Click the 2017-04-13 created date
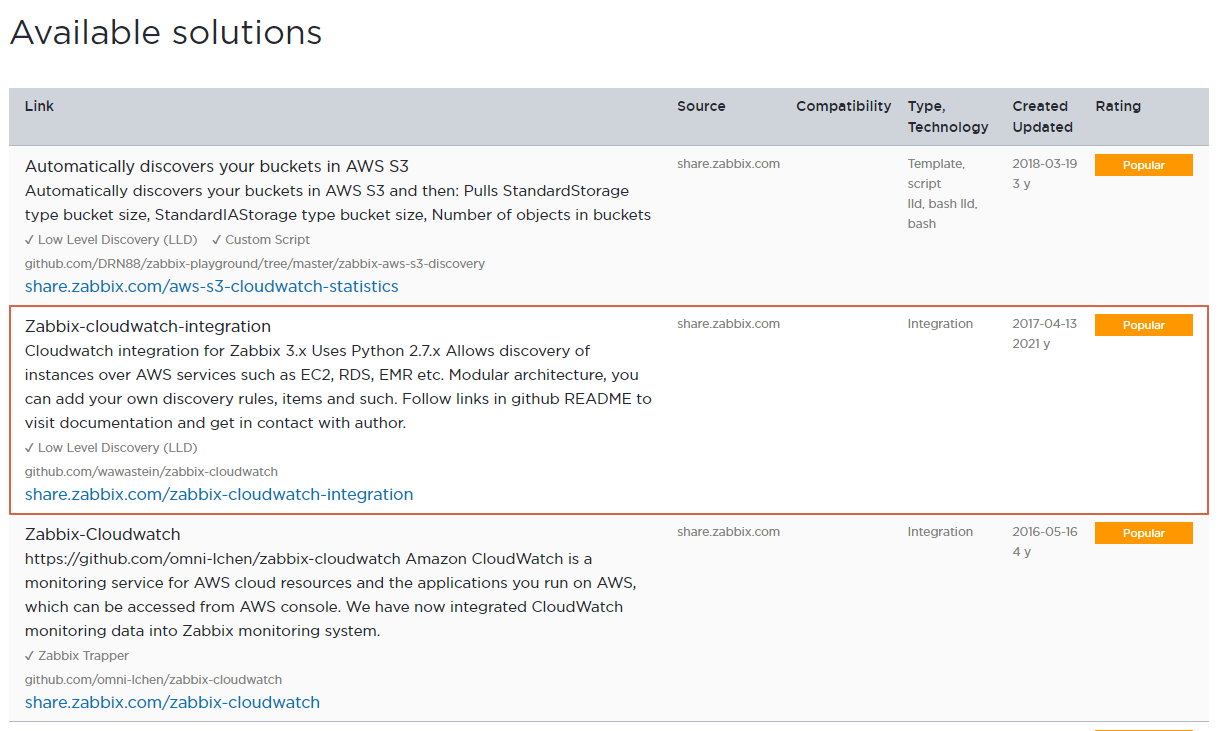The width and height of the screenshot is (1219, 731). click(1045, 324)
